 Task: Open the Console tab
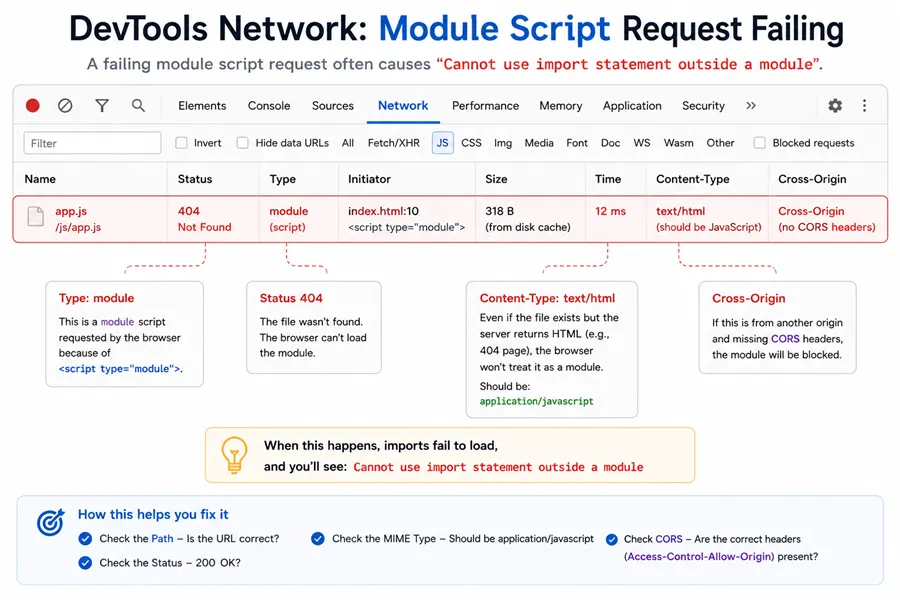click(x=269, y=106)
